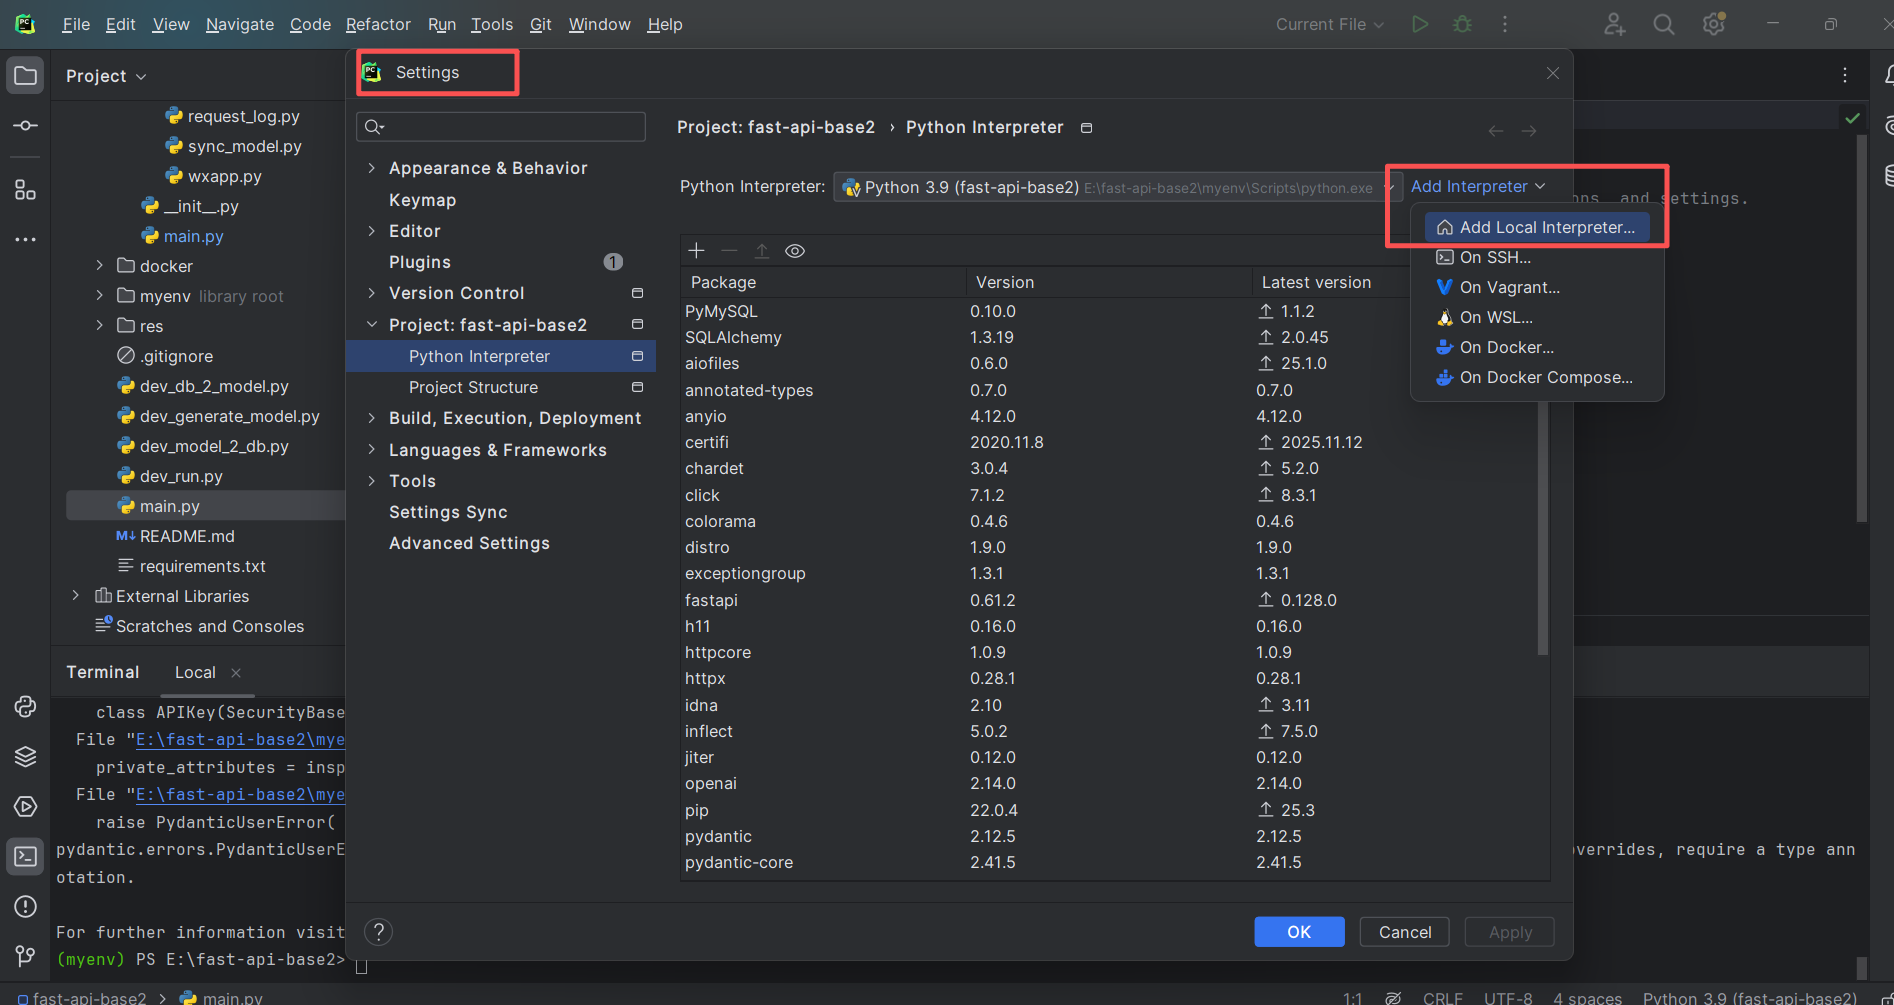Select Project Structure settings page
The height and width of the screenshot is (1005, 1894).
pyautogui.click(x=501, y=387)
